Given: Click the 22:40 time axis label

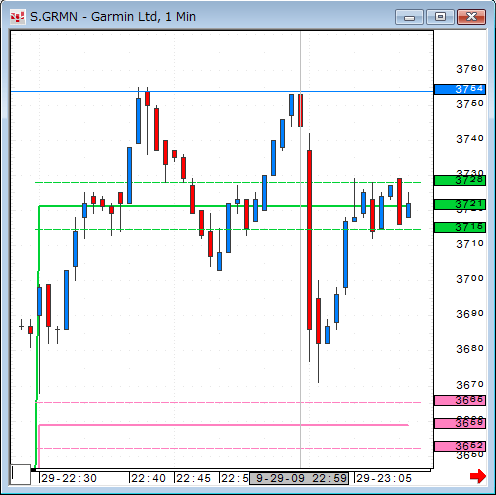Looking at the screenshot, I should click(148, 478).
